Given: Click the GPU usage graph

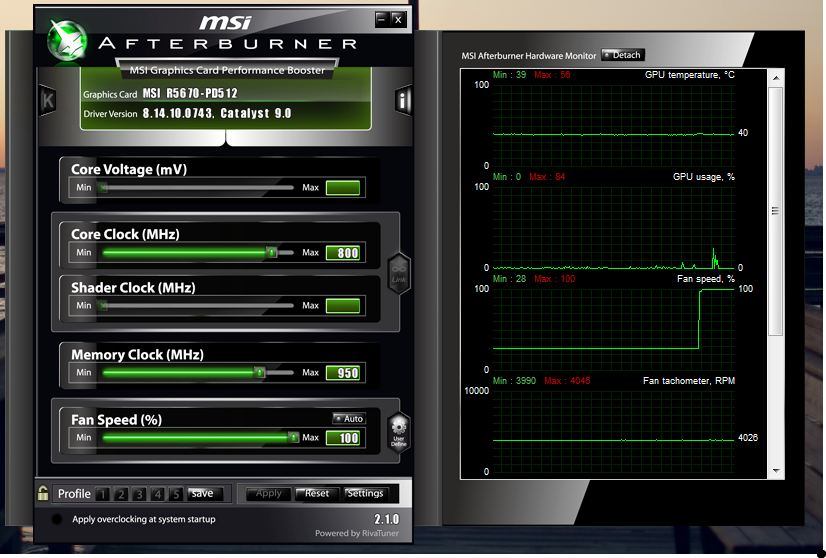Looking at the screenshot, I should 613,228.
